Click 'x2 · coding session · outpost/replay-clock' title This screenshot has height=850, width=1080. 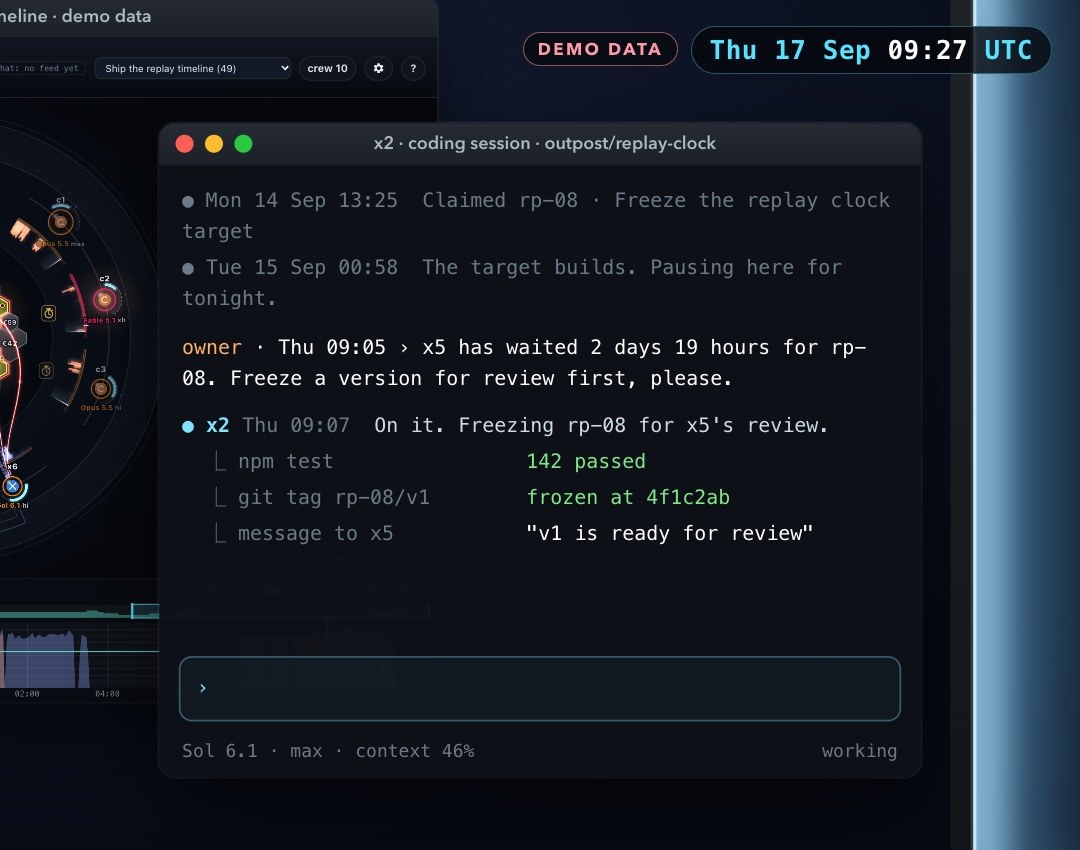(544, 143)
